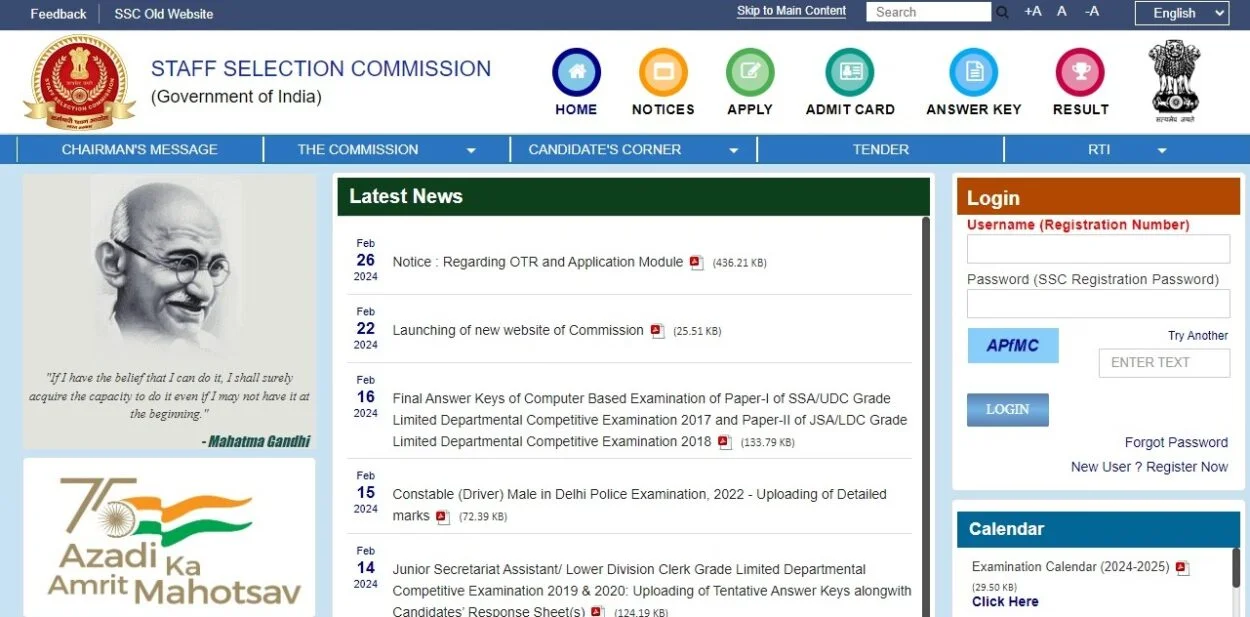Screen dimensions: 1250x617
Task: Open the NOTICES icon
Action: pyautogui.click(x=663, y=72)
